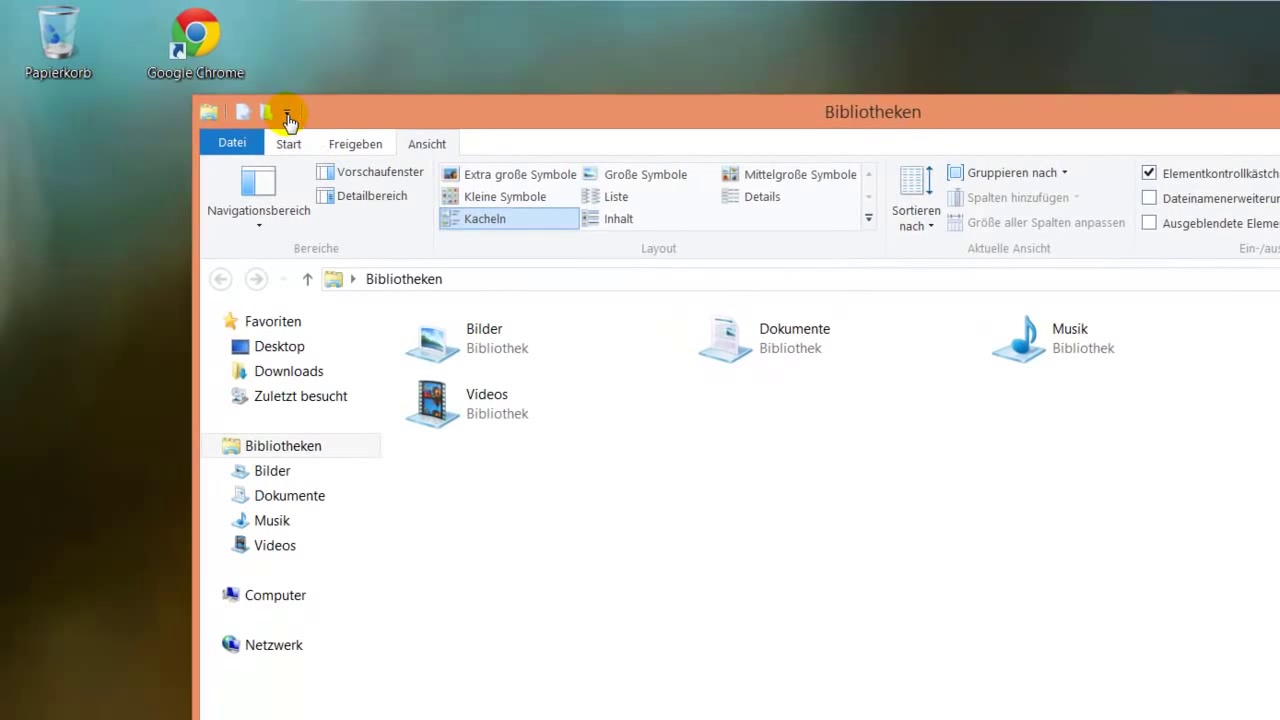Screen dimensions: 1280x720
Task: Open the quick access toolbar dropdown
Action: tap(287, 113)
